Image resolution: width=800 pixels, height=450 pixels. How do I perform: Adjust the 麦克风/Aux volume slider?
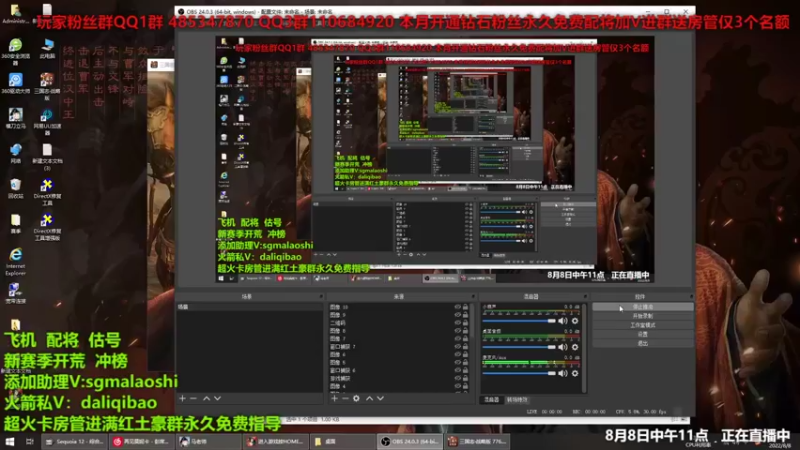pos(519,373)
